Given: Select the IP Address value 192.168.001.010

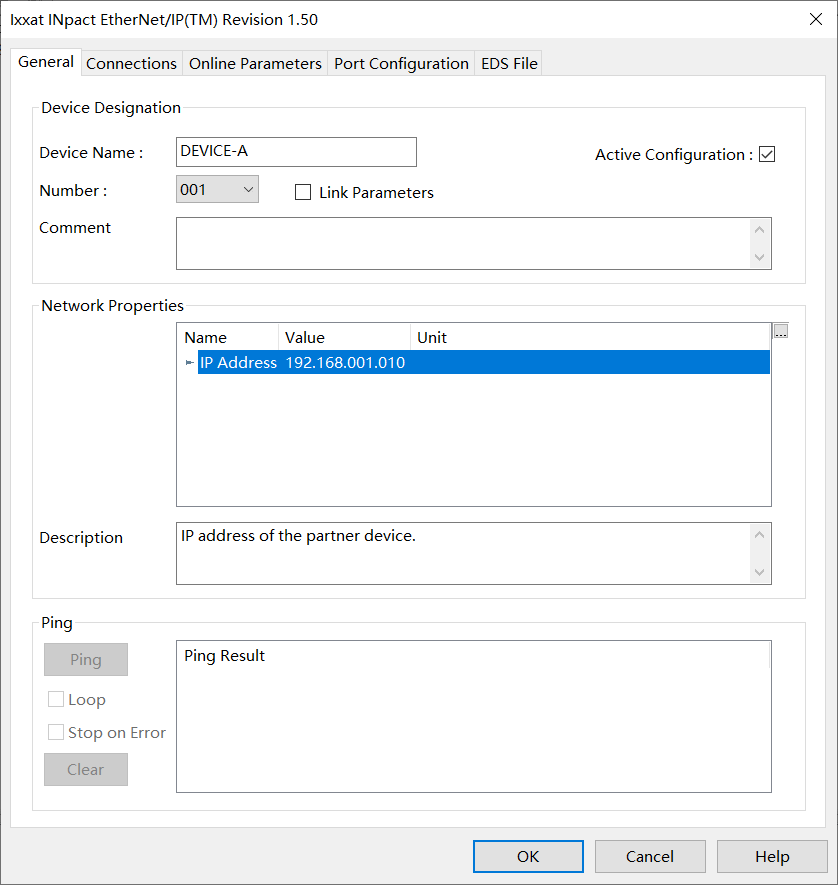Looking at the screenshot, I should 345,363.
